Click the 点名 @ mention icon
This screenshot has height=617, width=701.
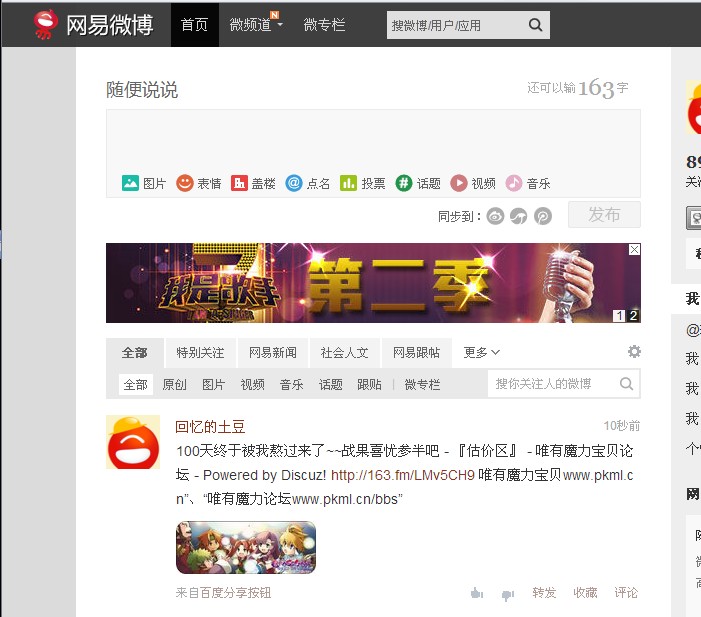click(294, 183)
